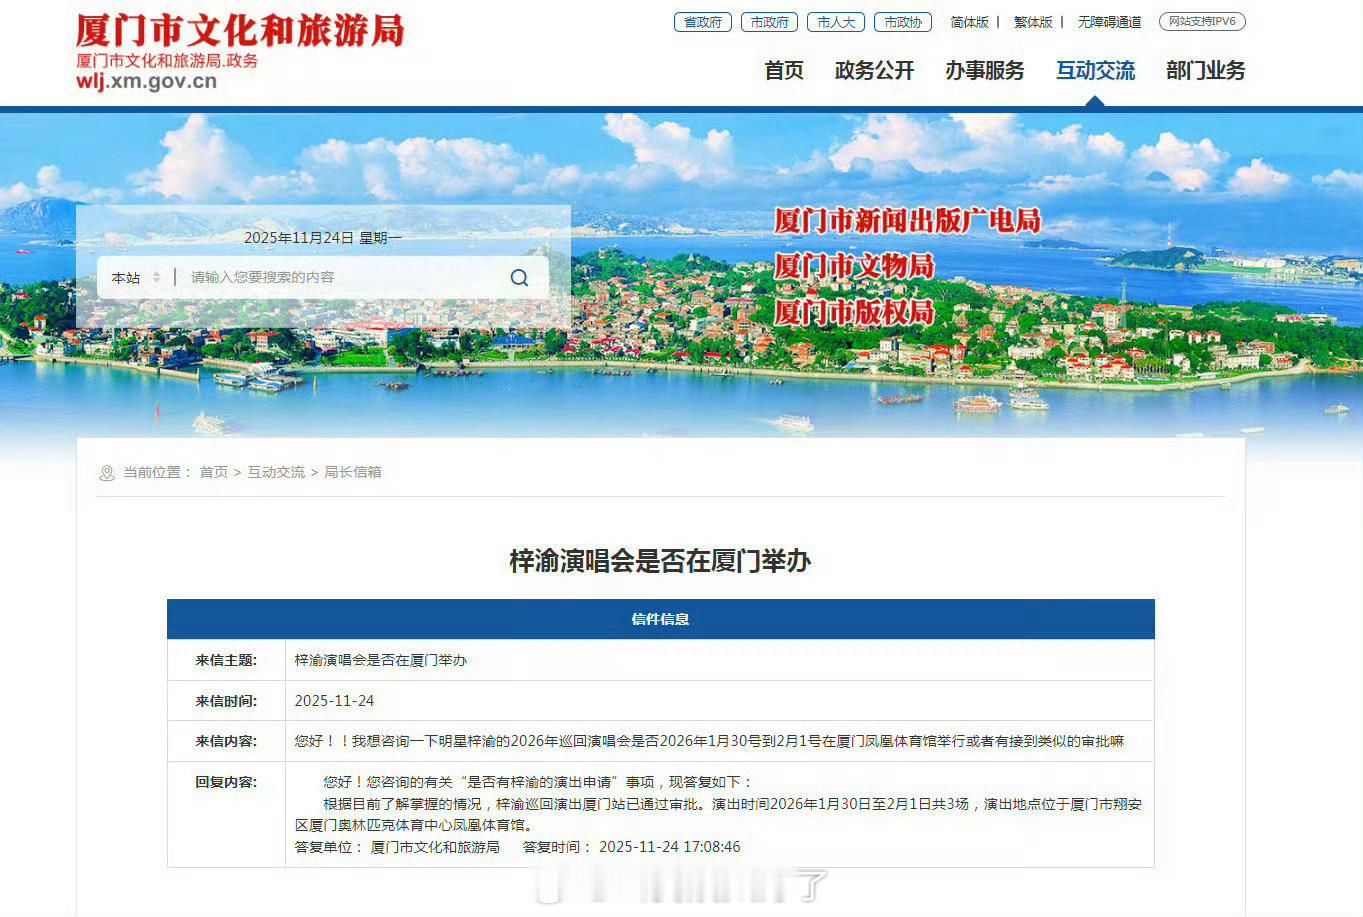This screenshot has height=917, width=1363.
Task: Open the 本站 search scope dropdown
Action: [x=135, y=277]
